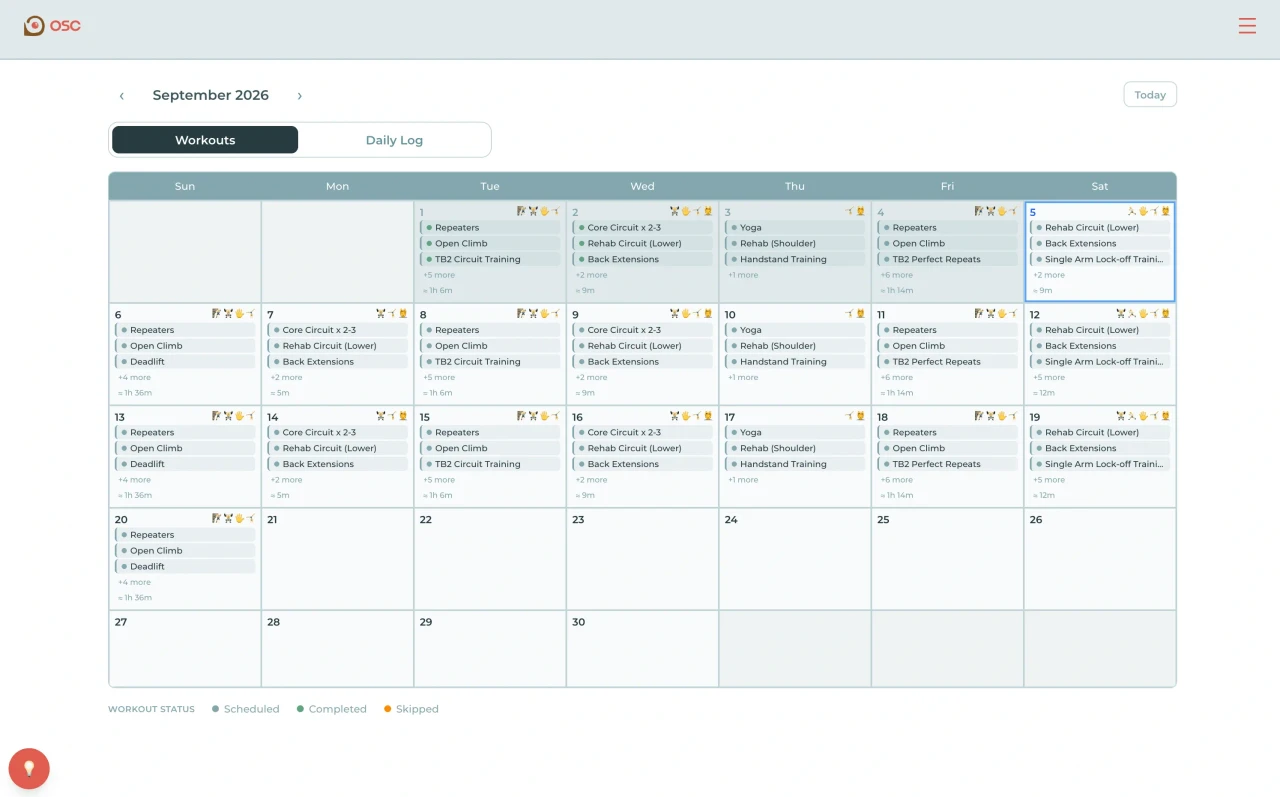This screenshot has width=1280, height=797.
Task: Switch to the Daily Log tab
Action: click(394, 140)
